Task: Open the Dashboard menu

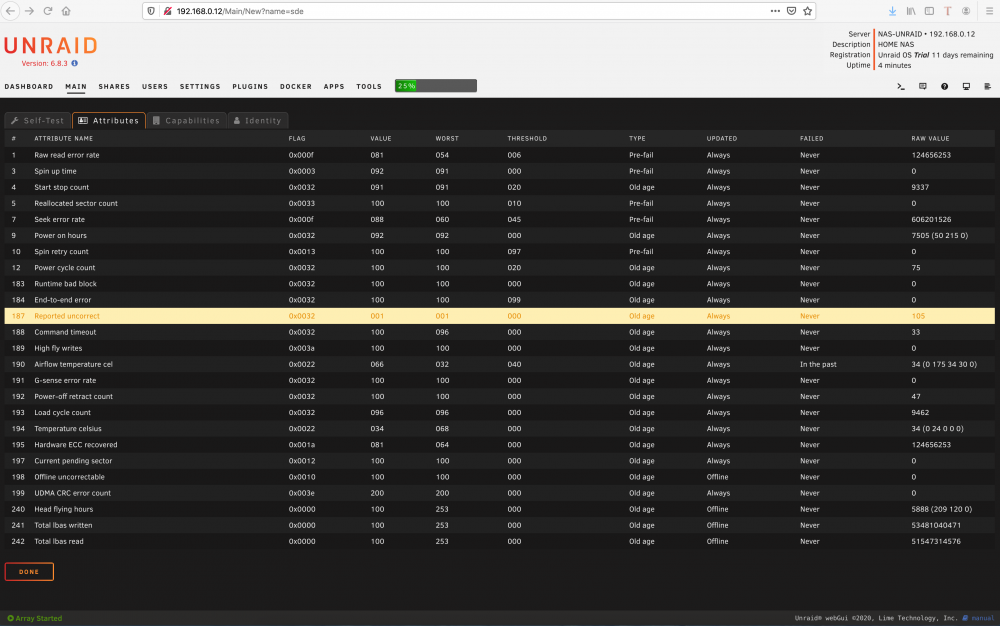Action: [29, 86]
